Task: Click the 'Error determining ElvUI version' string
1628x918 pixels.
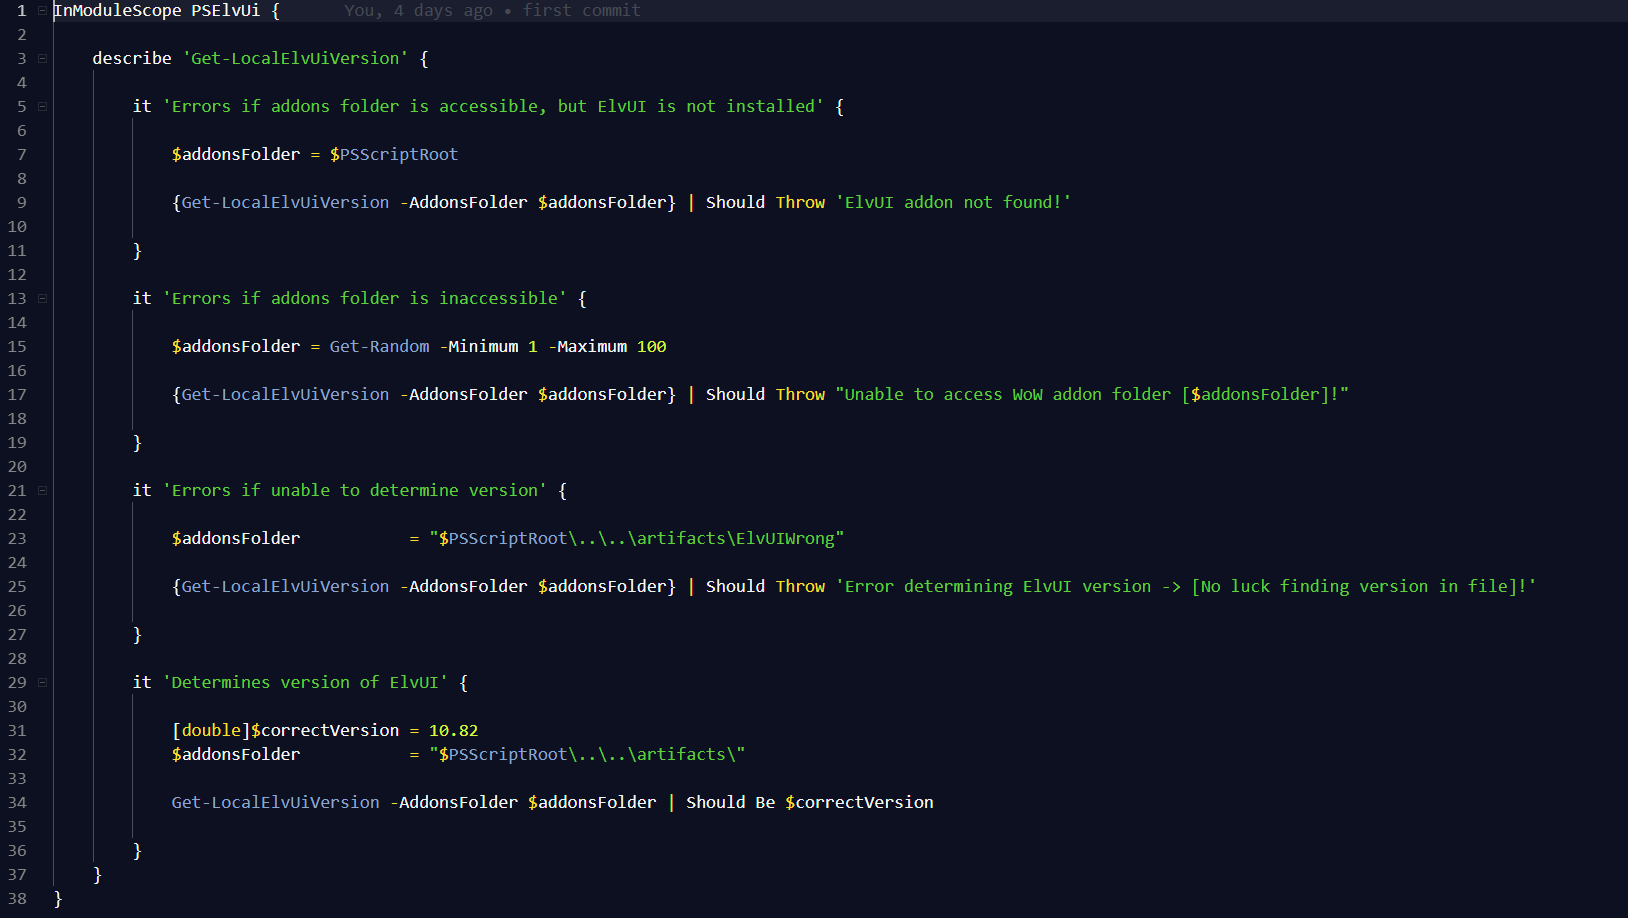Action: coord(1186,586)
